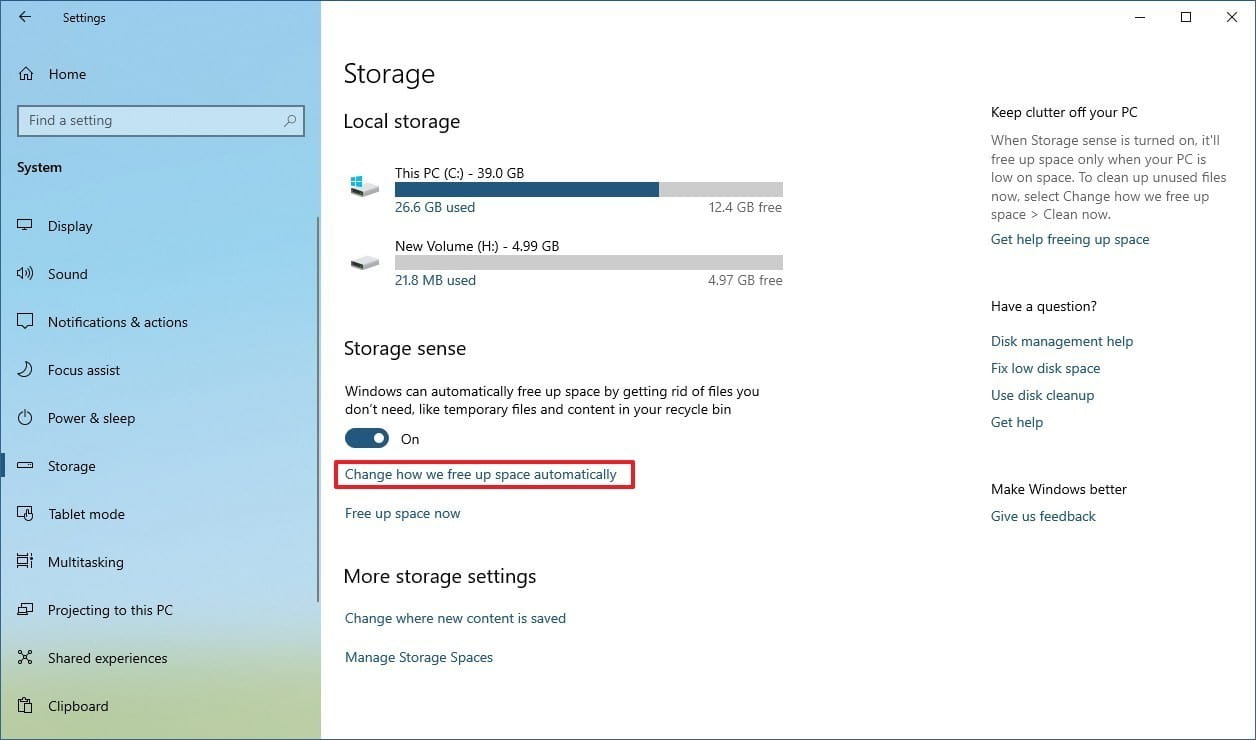1256x740 pixels.
Task: Open Power & sleep settings
Action: click(x=91, y=418)
